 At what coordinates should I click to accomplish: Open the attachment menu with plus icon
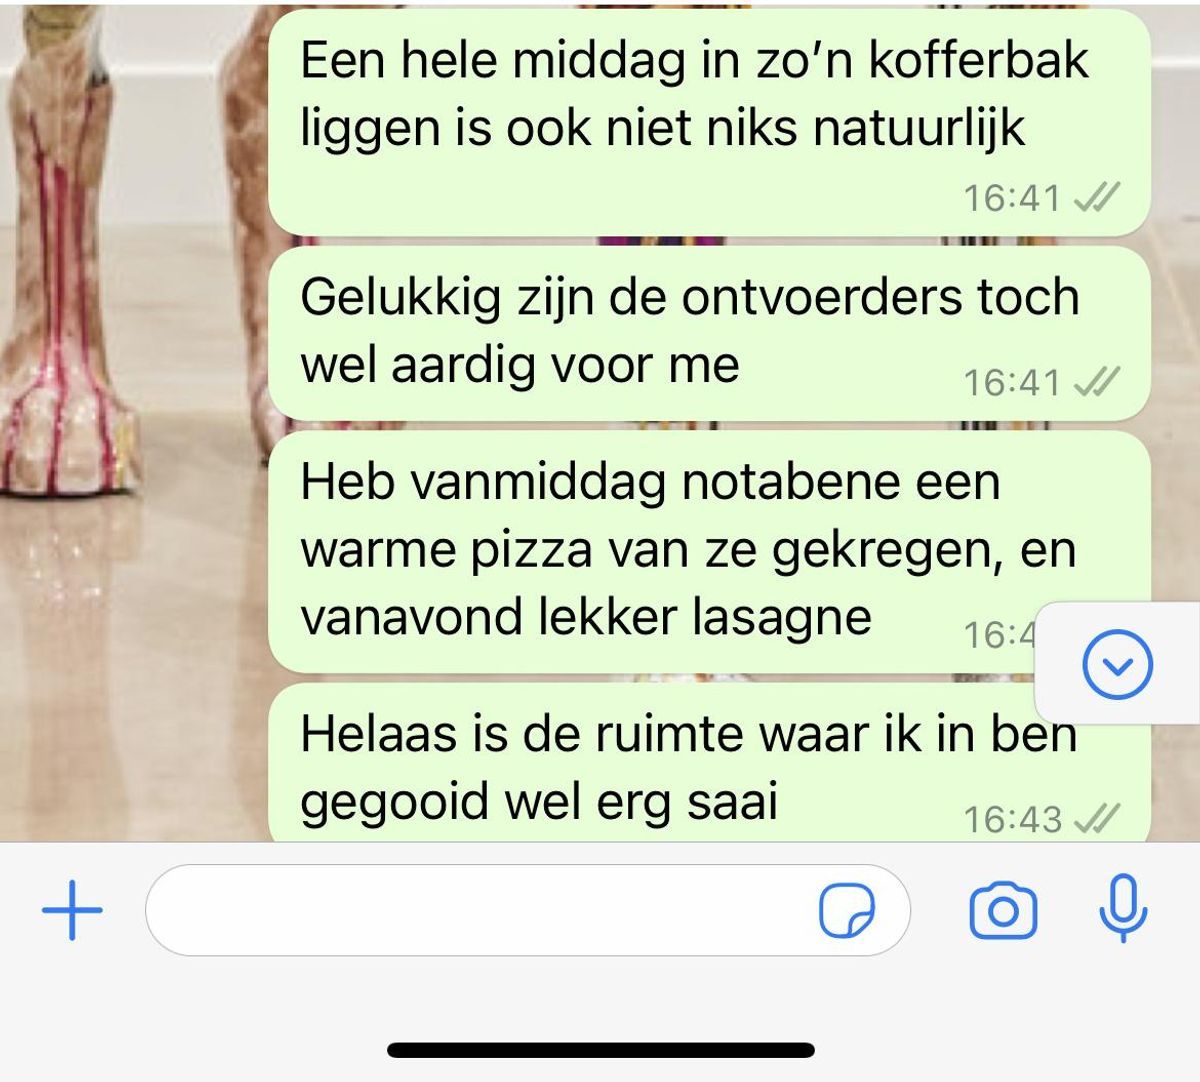point(72,911)
